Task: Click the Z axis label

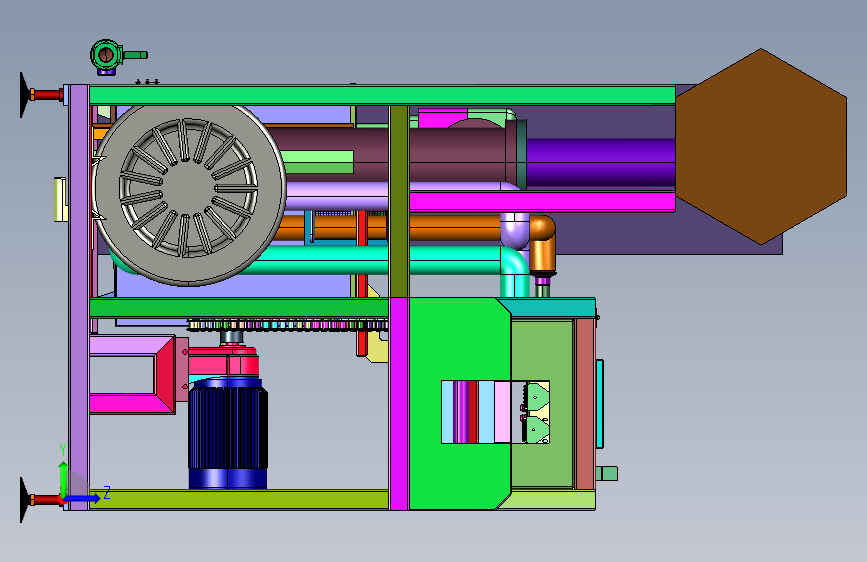Action: click(107, 493)
